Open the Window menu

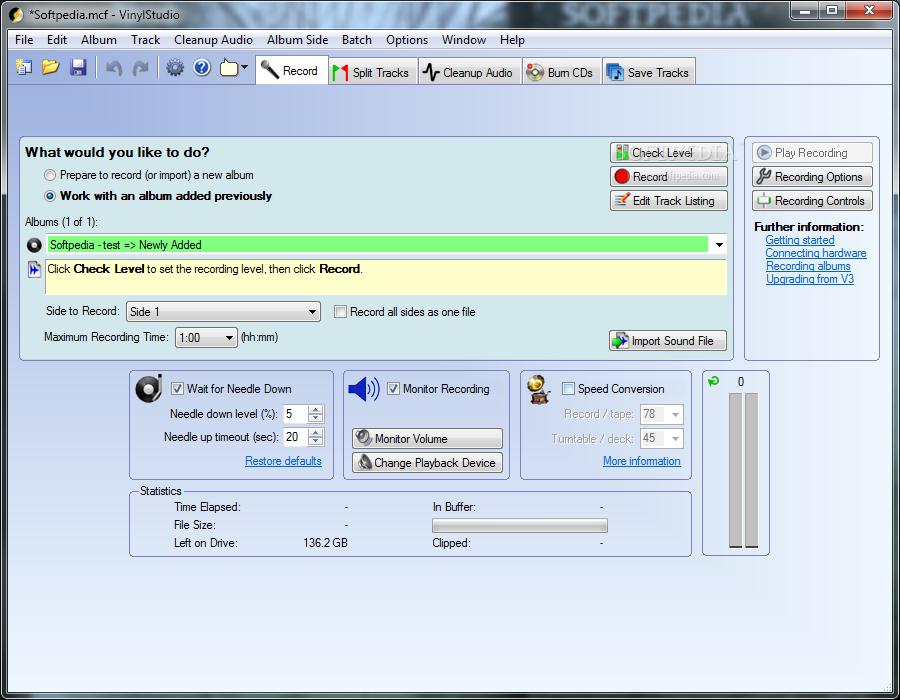(464, 40)
